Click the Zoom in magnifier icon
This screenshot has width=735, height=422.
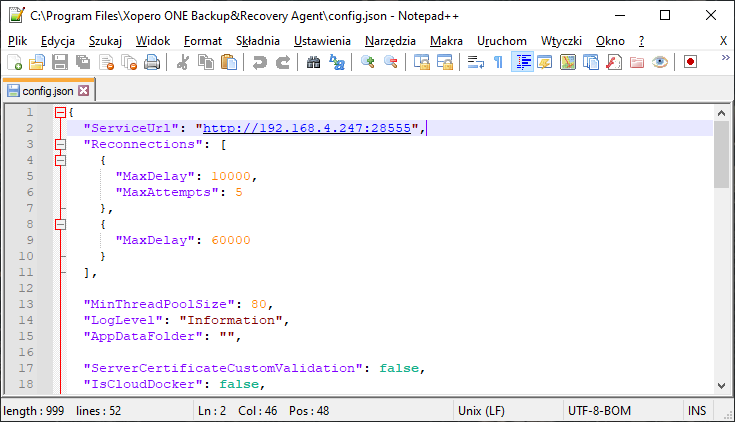(x=368, y=62)
